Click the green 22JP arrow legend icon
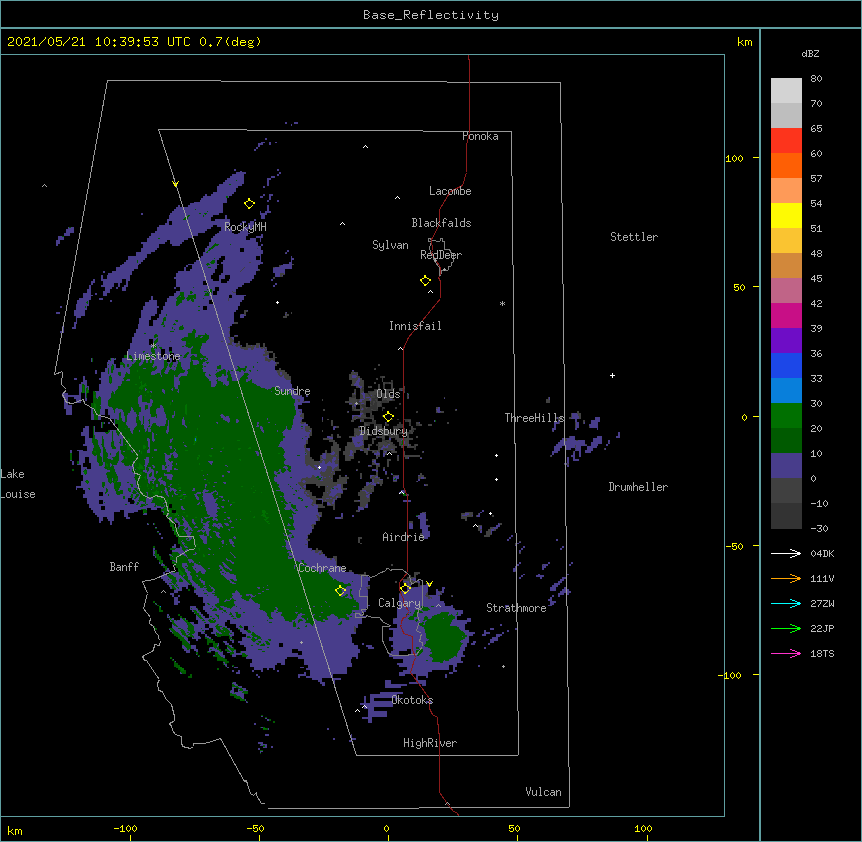 (786, 628)
